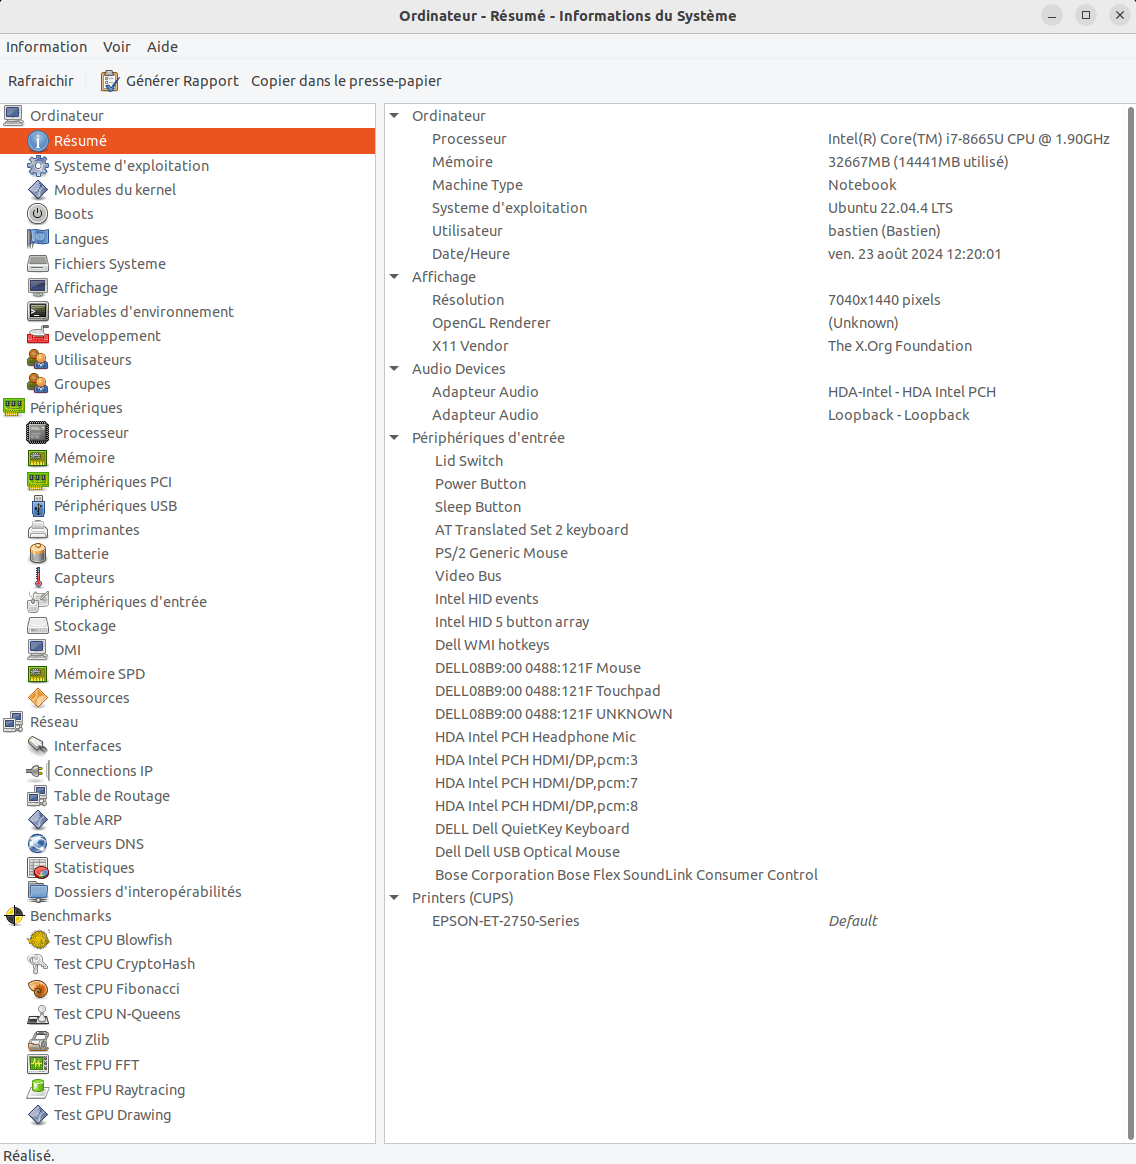This screenshot has width=1136, height=1164.
Task: Collapse the Printers (CUPS) group
Action: [394, 898]
